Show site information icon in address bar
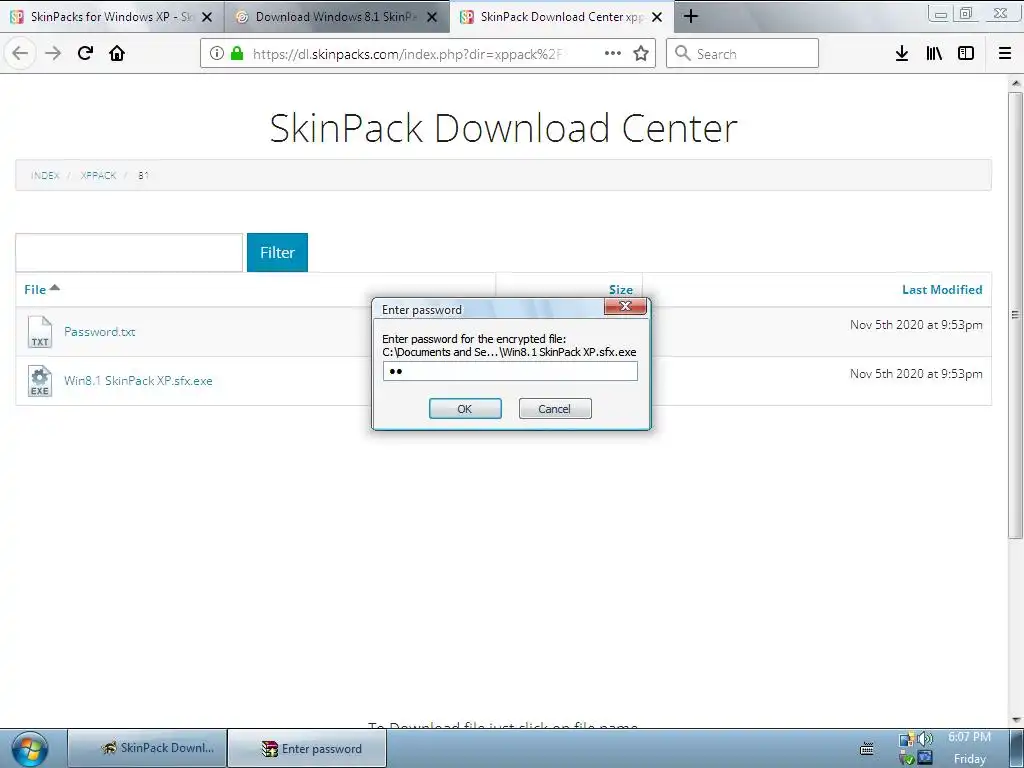1024x768 pixels. point(217,53)
